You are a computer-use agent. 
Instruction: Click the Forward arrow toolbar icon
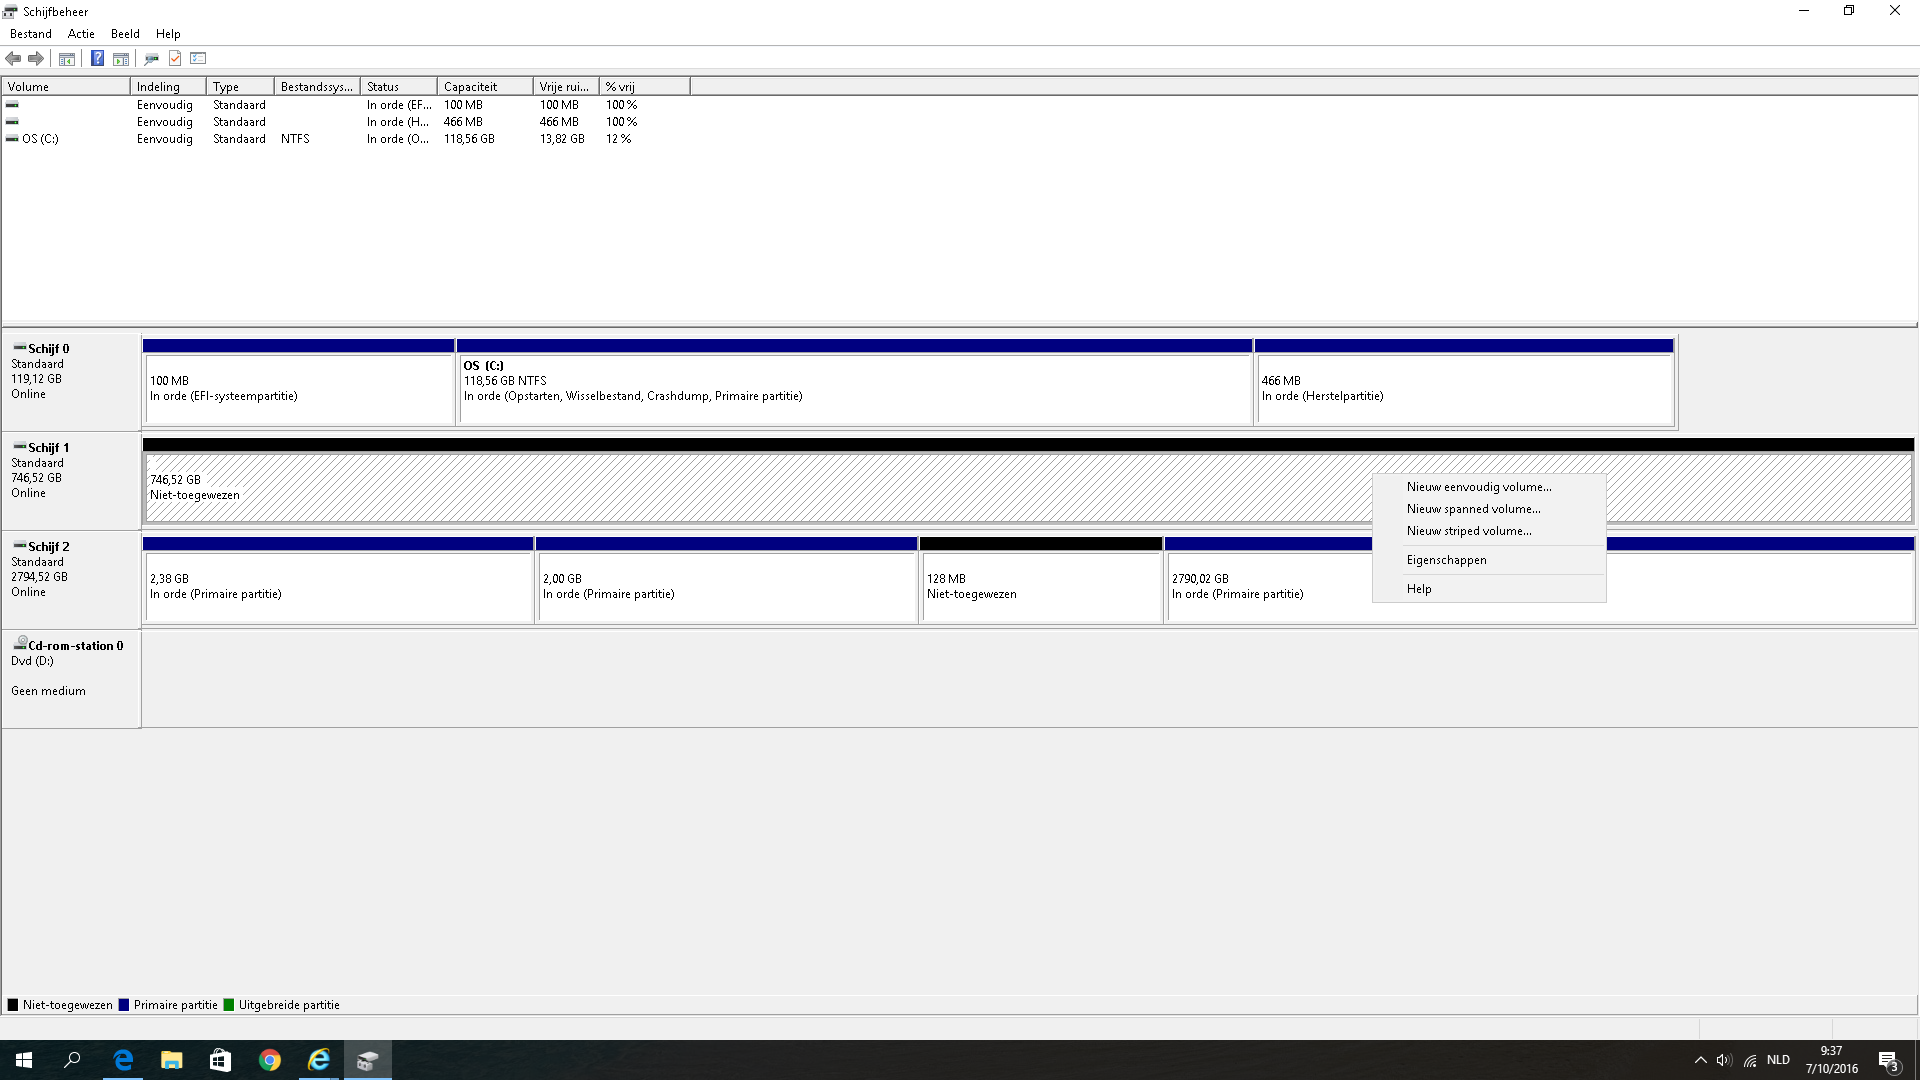tap(36, 58)
